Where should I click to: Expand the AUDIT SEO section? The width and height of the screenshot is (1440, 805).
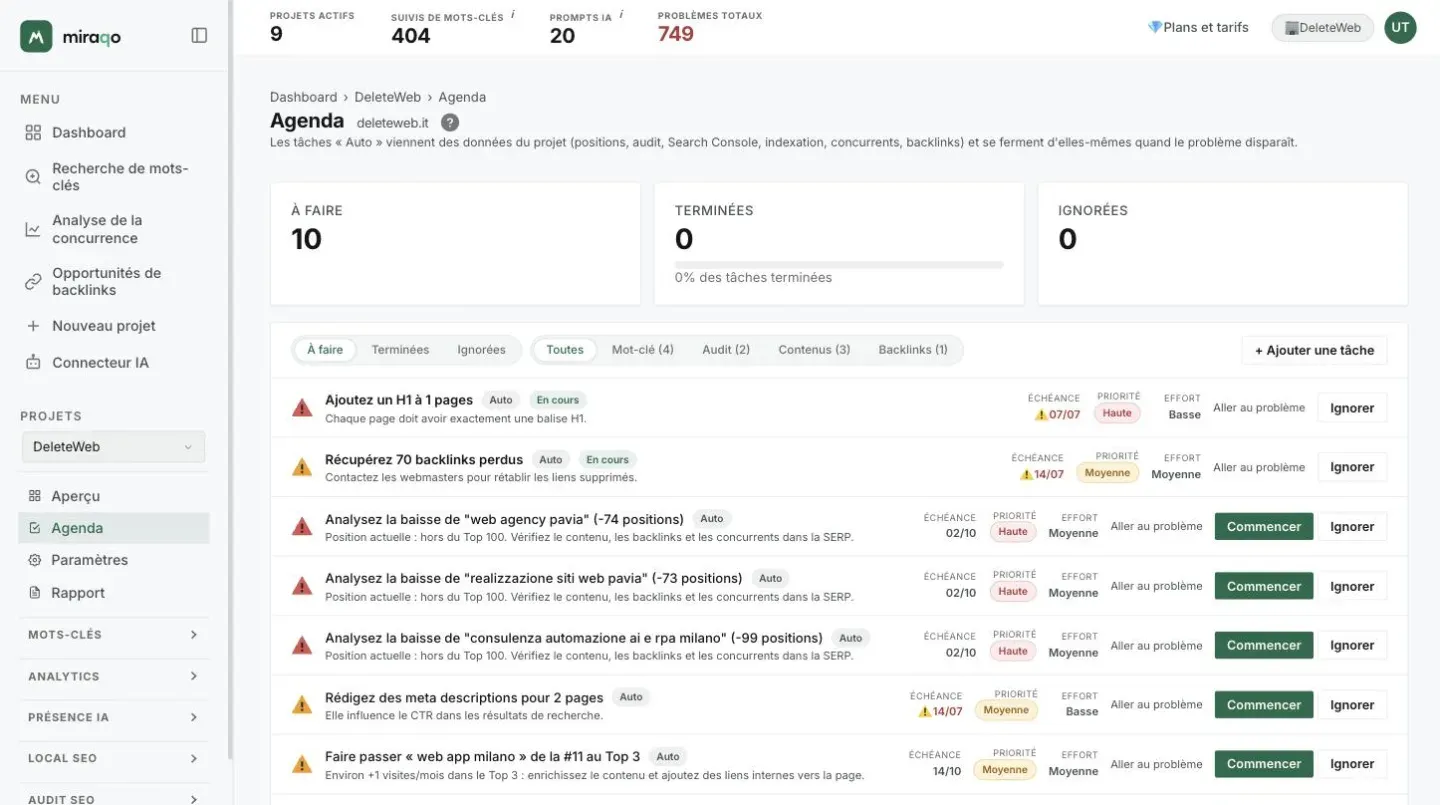pyautogui.click(x=113, y=799)
